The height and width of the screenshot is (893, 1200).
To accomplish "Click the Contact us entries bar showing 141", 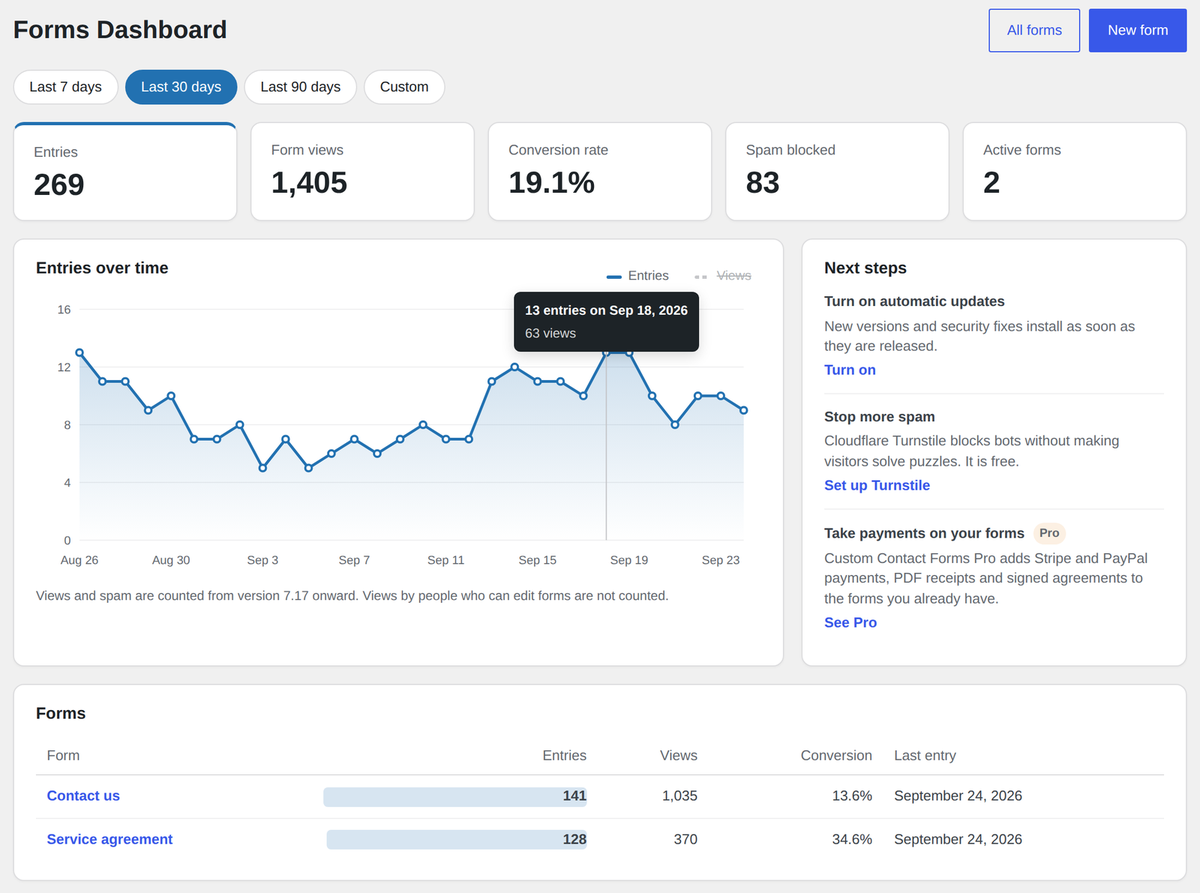I will point(455,796).
